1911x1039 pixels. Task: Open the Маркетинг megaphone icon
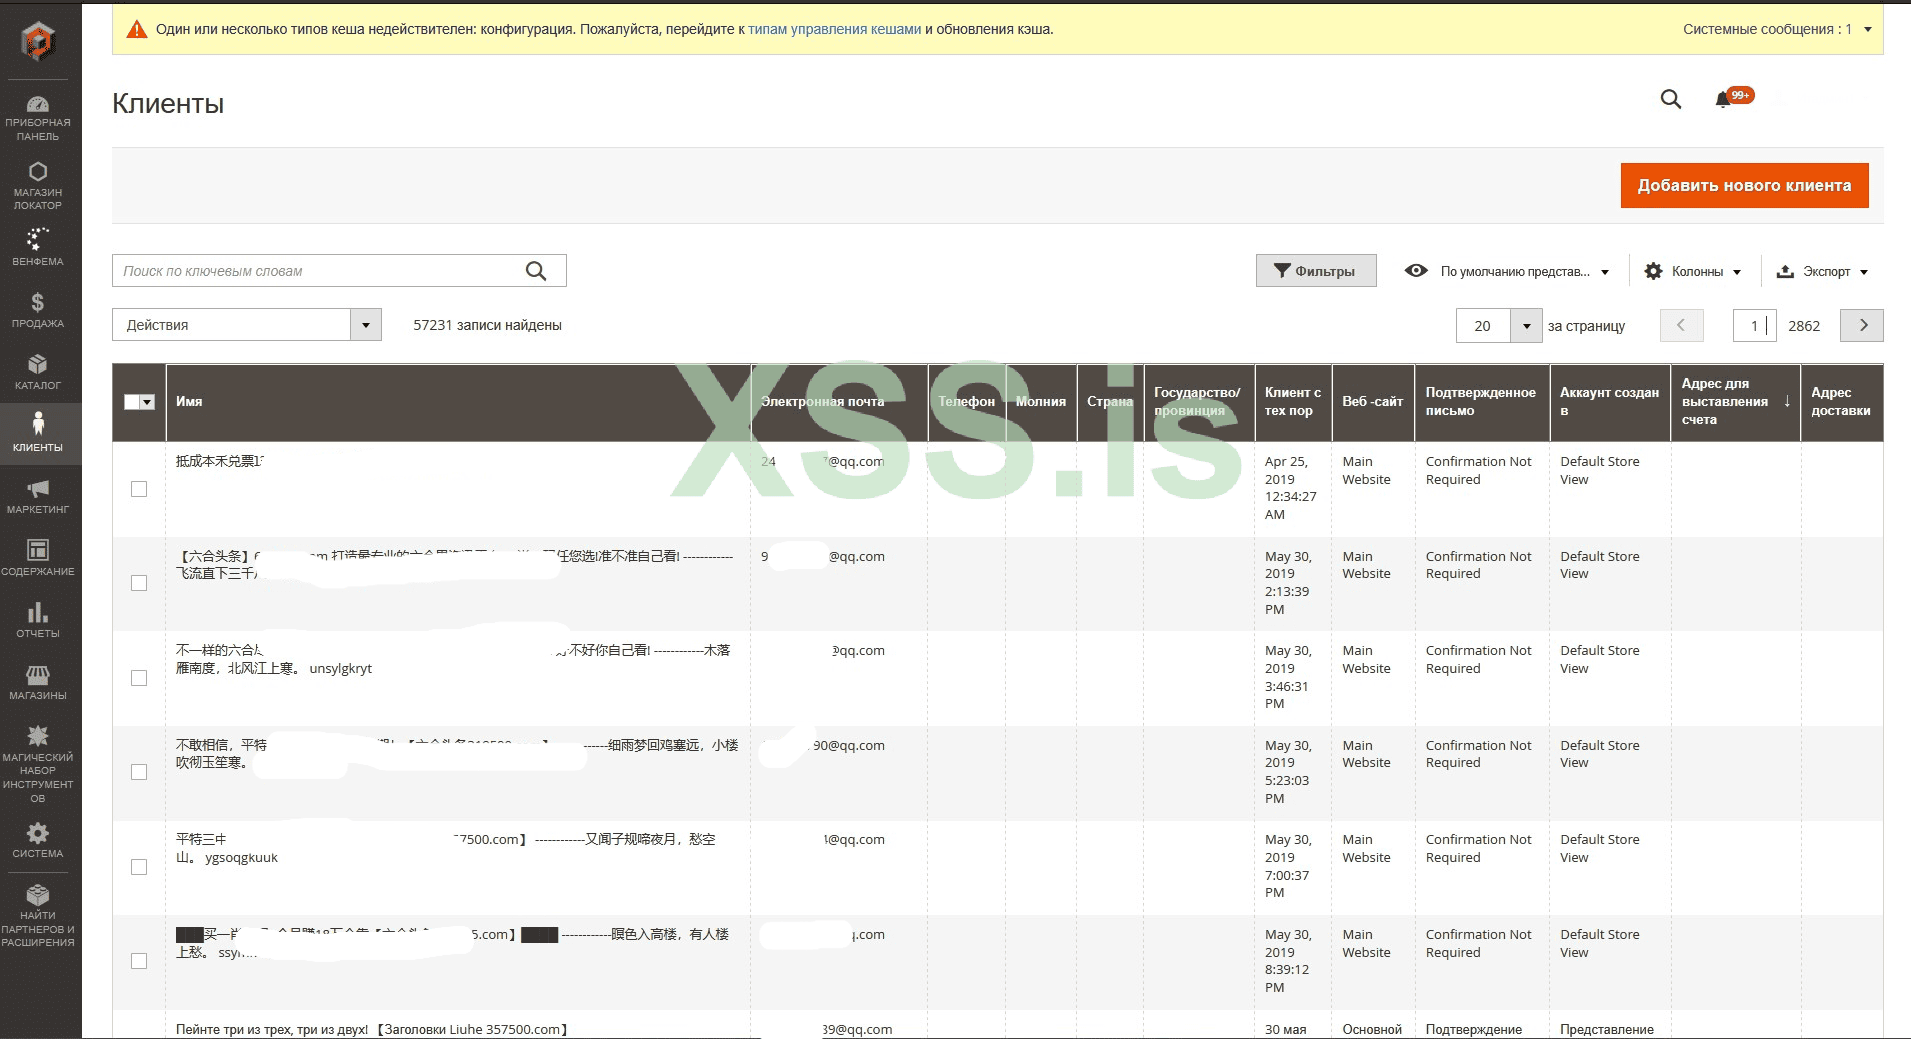38,488
